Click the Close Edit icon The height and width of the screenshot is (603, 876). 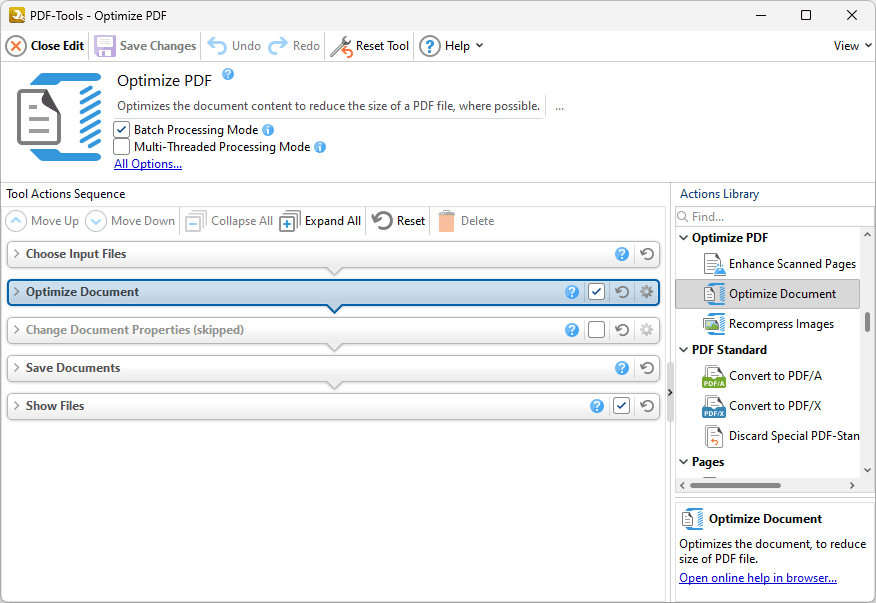16,46
